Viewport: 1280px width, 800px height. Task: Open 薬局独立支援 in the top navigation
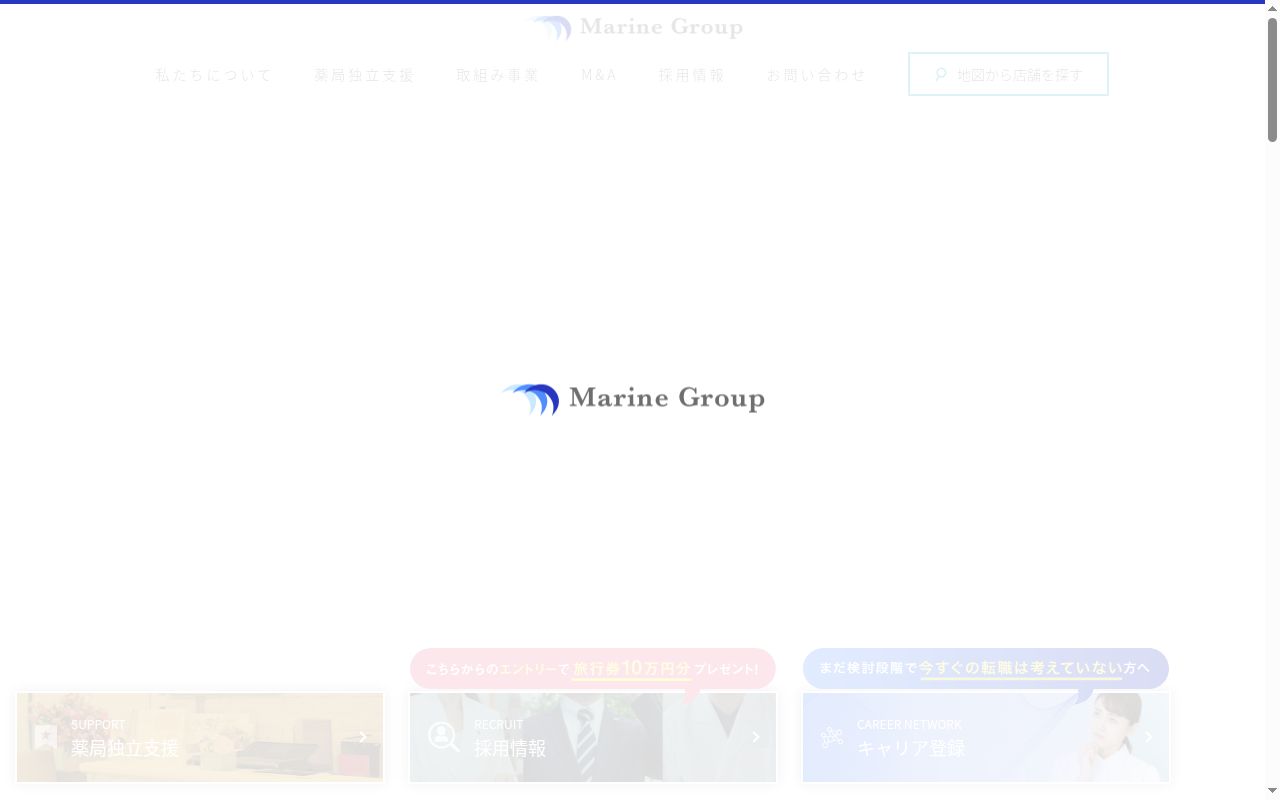tap(364, 75)
